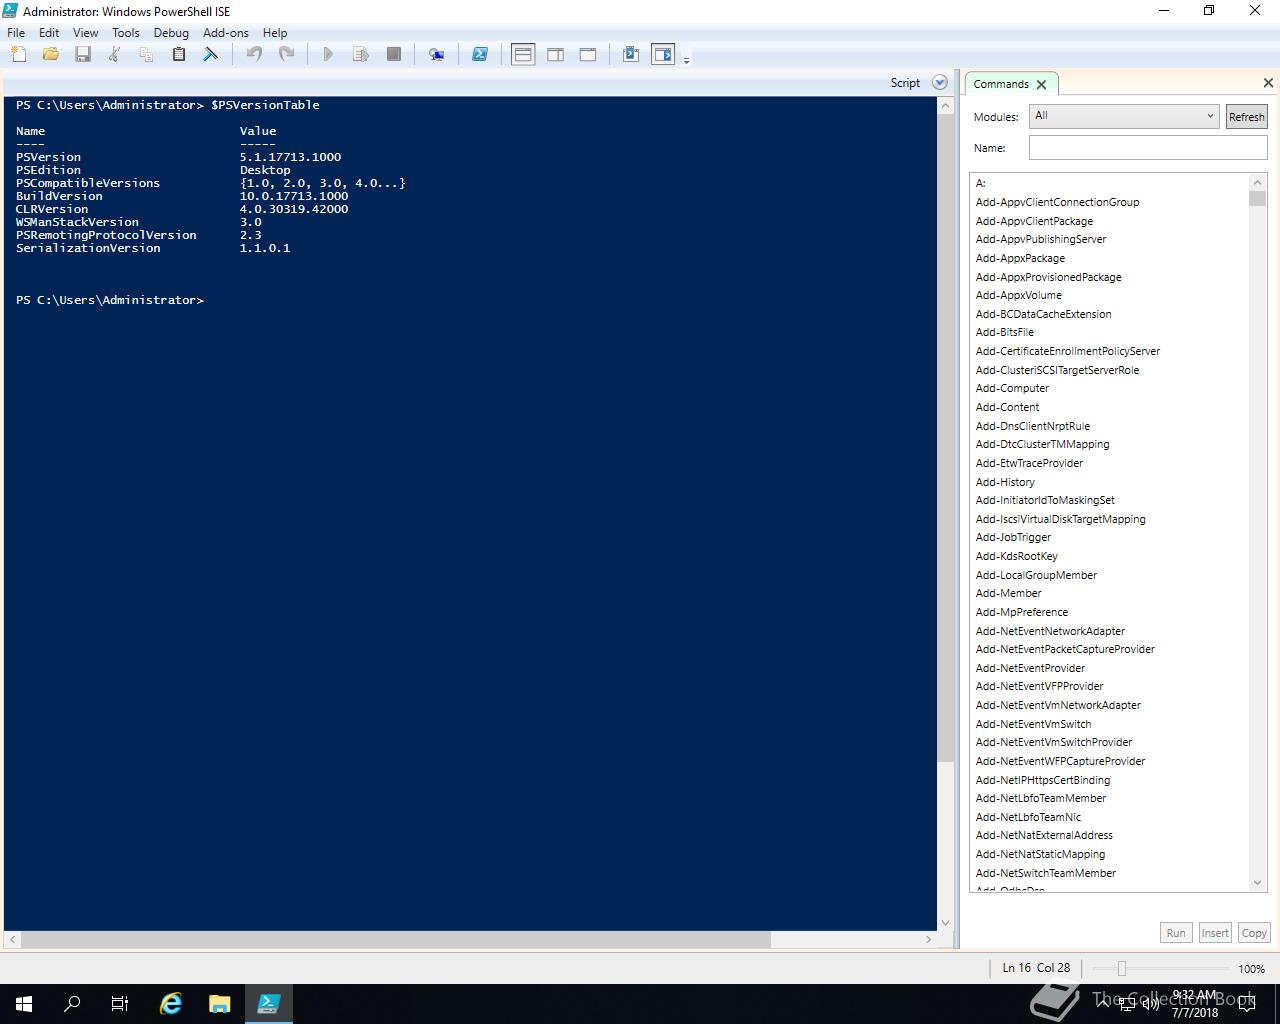Open a script file with folder icon
Screen dimensions: 1280x1024
(51, 55)
